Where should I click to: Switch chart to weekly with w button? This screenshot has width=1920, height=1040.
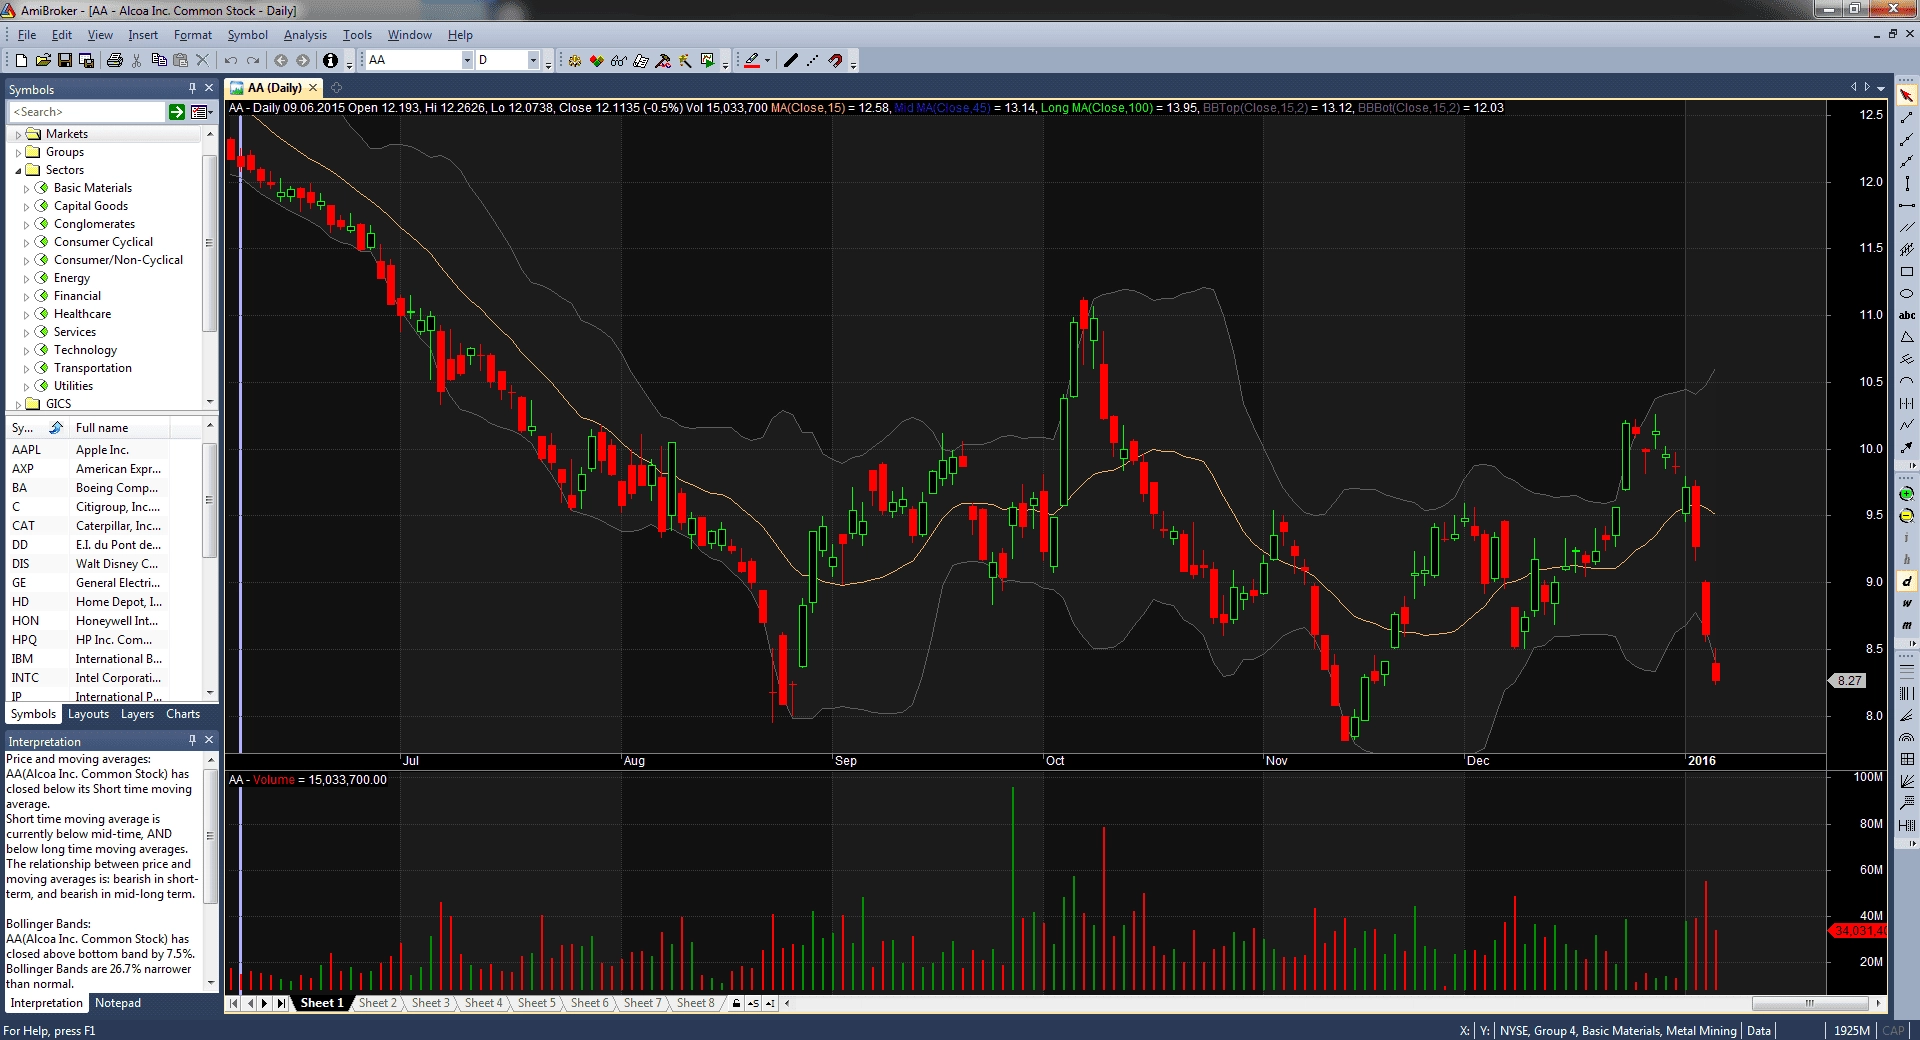click(1907, 604)
